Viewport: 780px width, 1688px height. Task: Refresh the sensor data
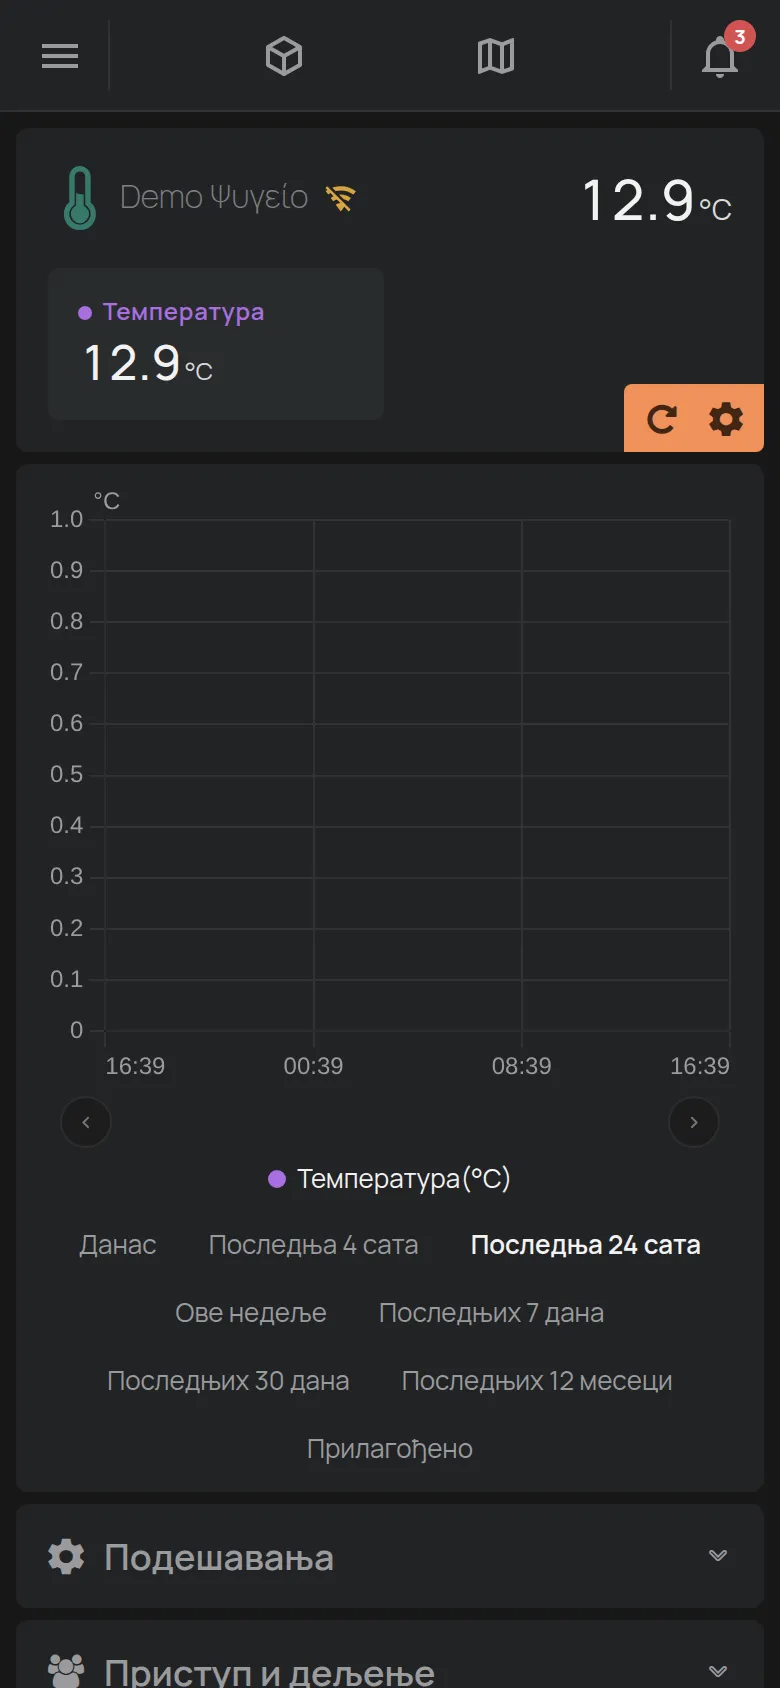tap(661, 418)
